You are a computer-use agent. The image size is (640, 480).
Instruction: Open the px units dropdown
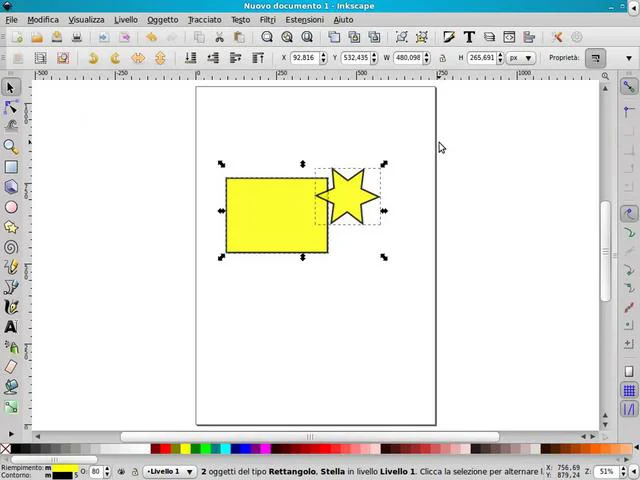[521, 58]
